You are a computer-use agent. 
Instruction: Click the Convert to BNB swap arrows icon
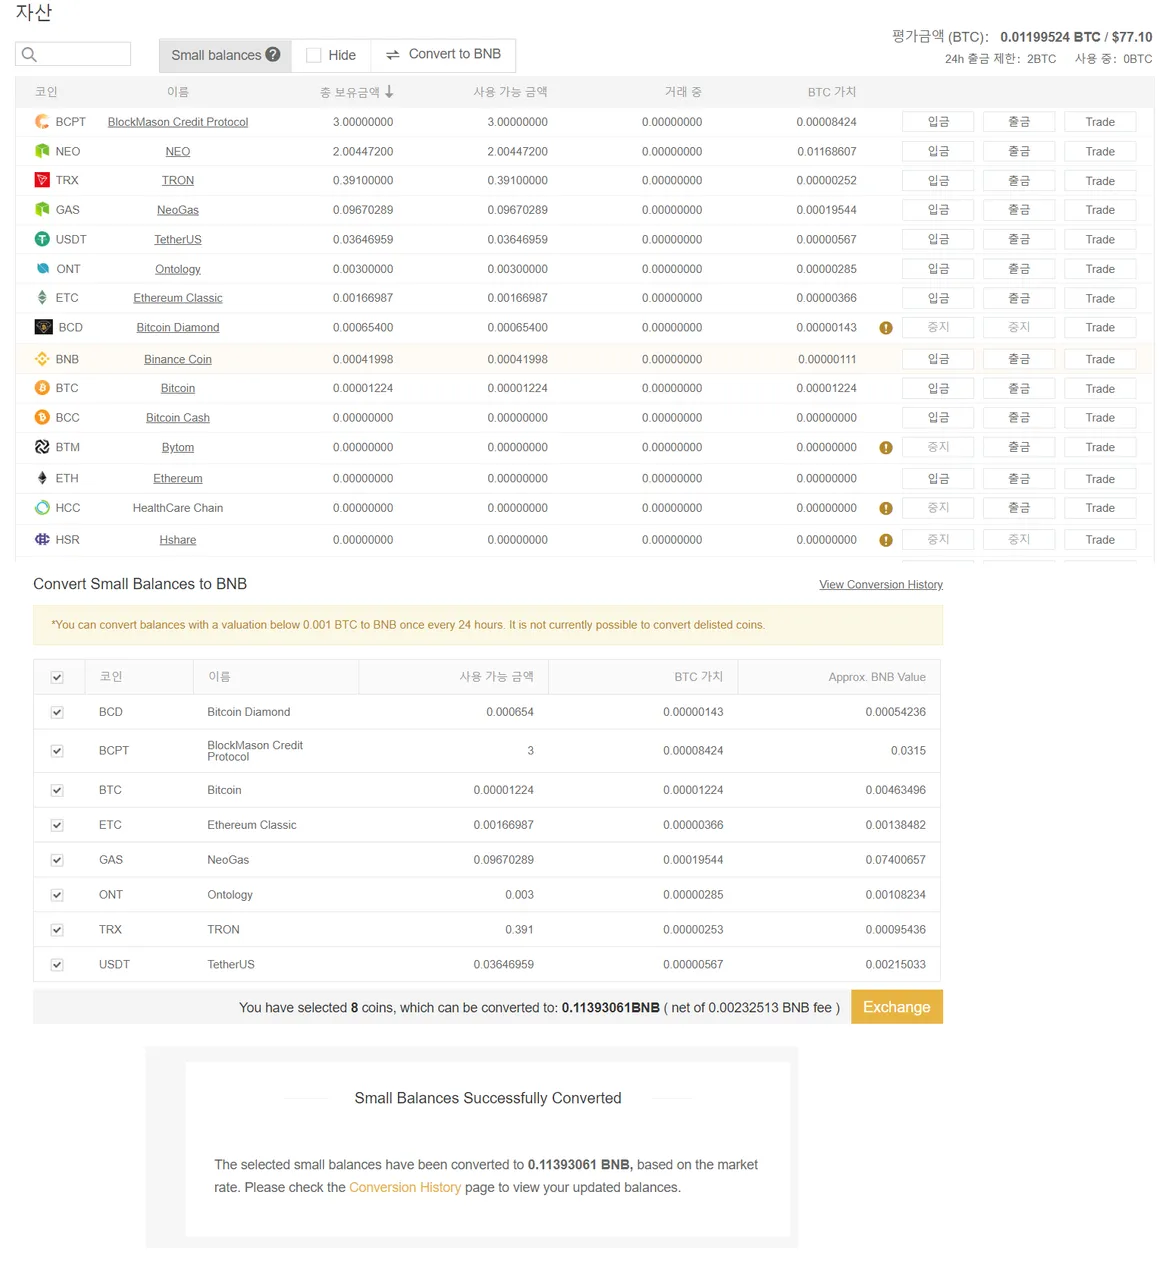pos(393,55)
